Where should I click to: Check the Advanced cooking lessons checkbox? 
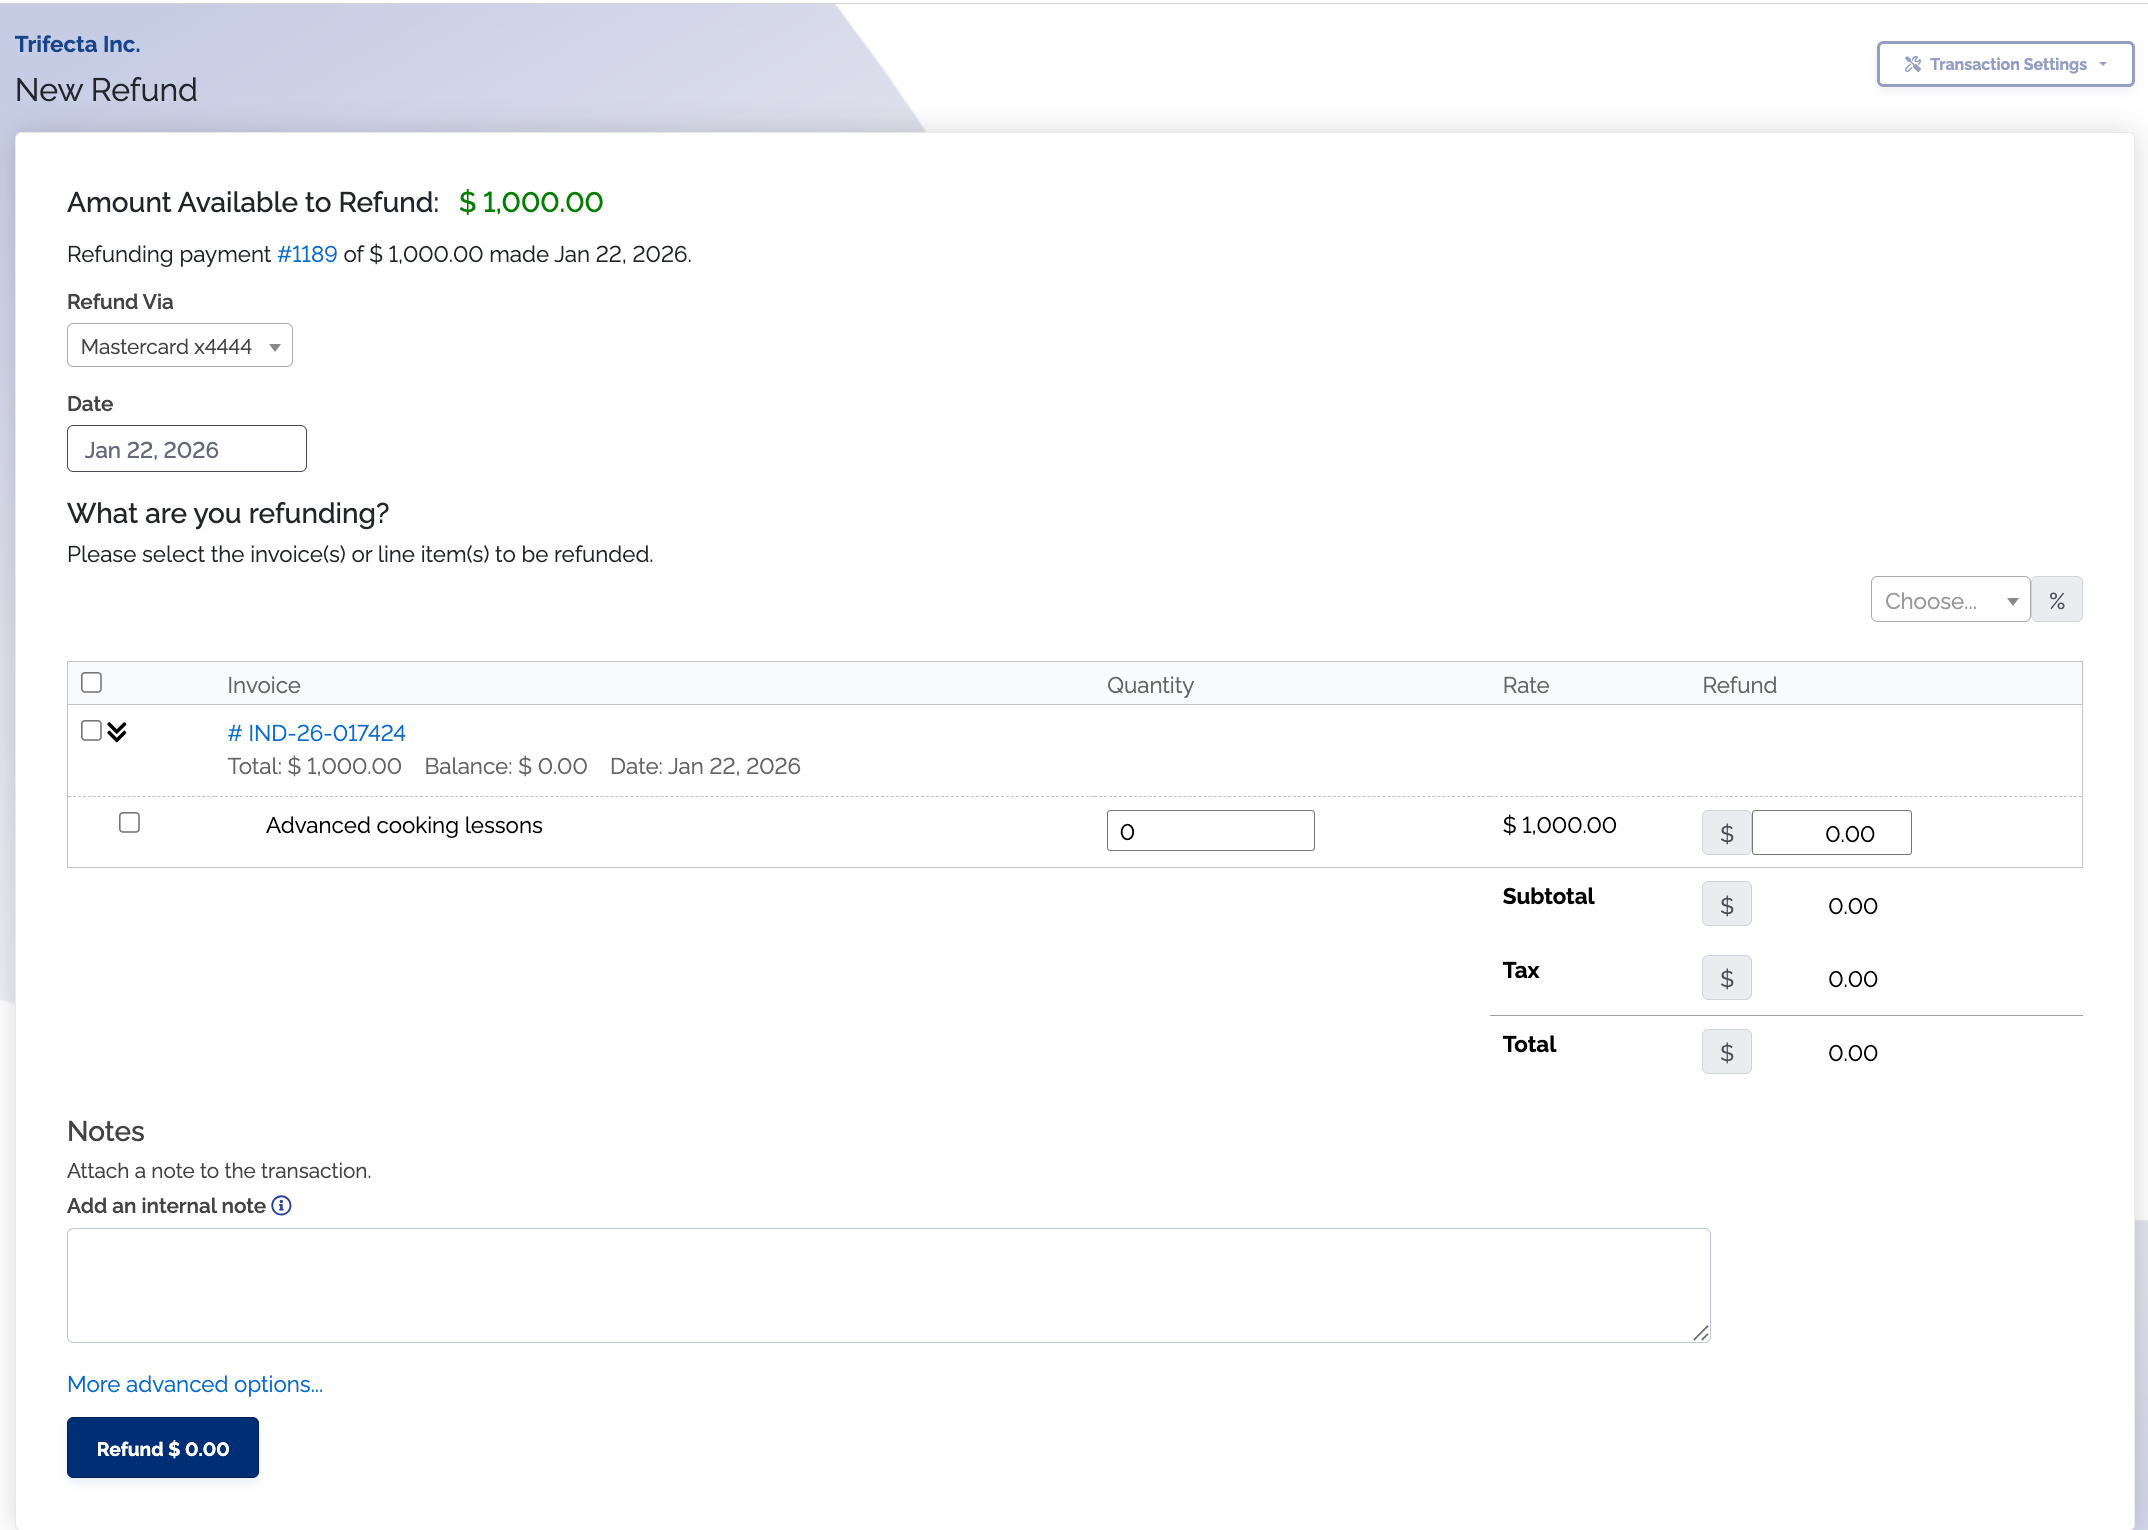pyautogui.click(x=129, y=823)
